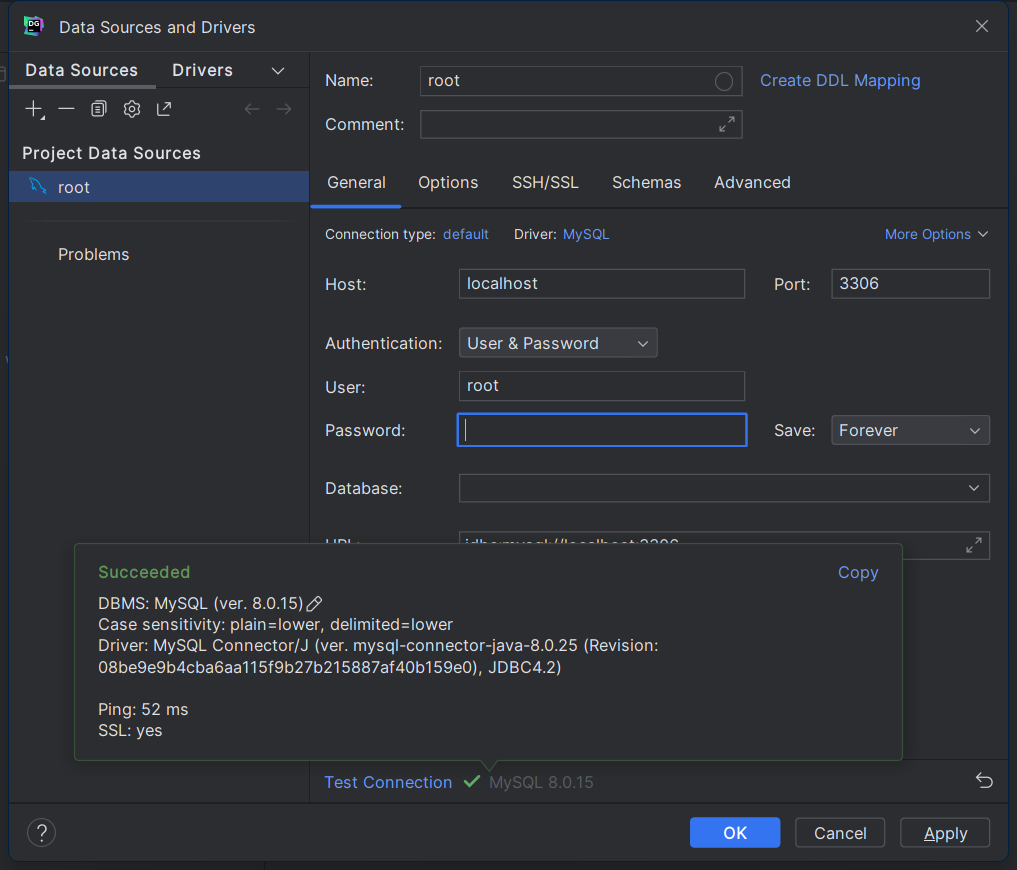
Task: Switch to the Drivers tab
Action: coord(202,70)
